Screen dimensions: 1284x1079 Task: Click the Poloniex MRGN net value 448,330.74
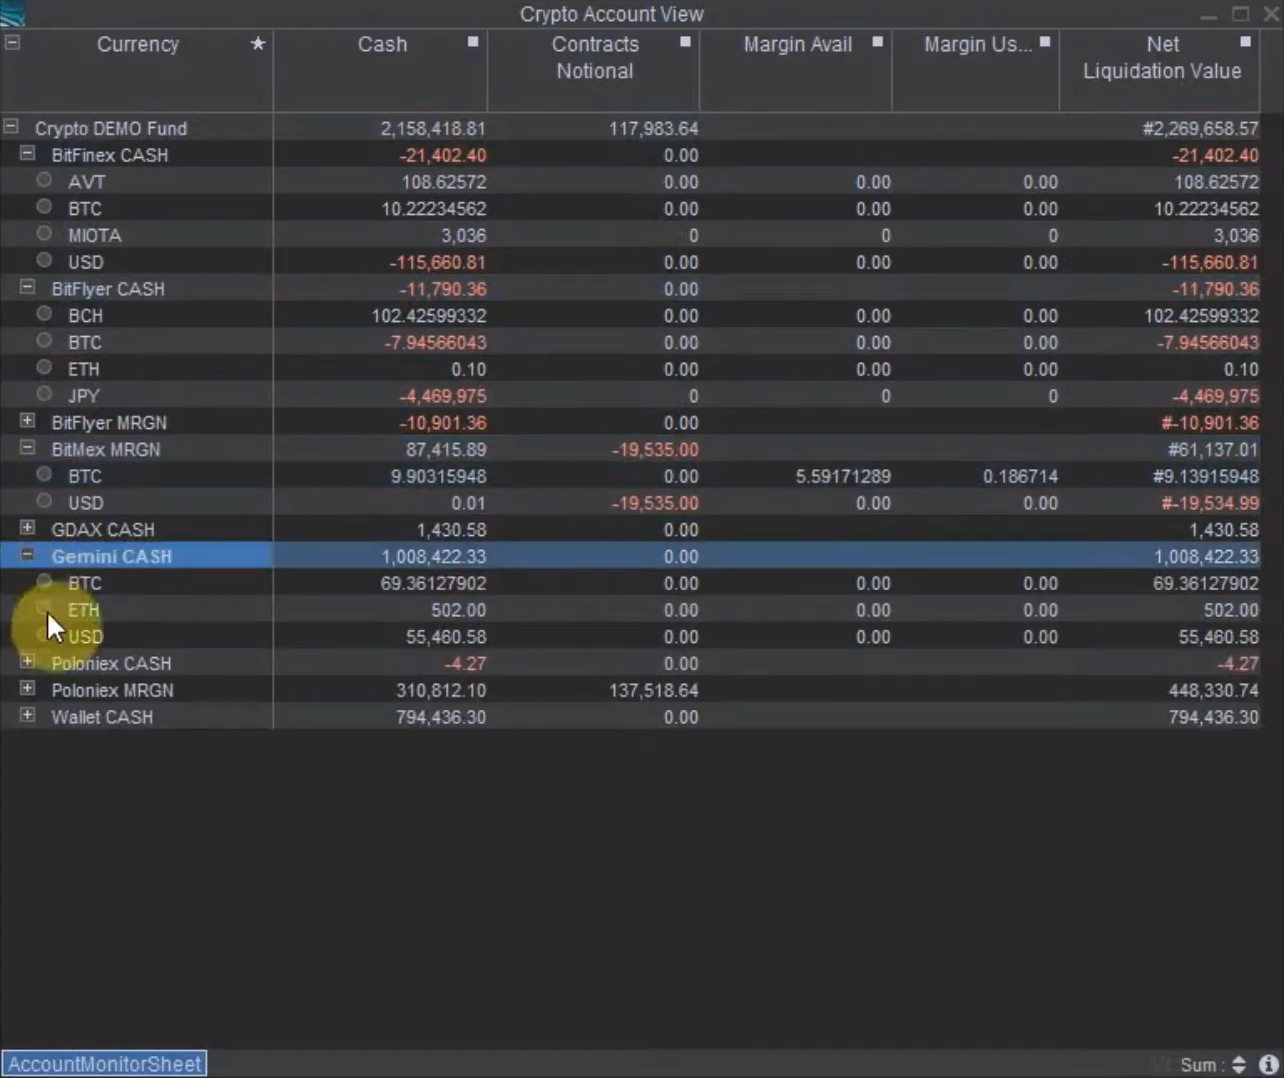(1214, 690)
